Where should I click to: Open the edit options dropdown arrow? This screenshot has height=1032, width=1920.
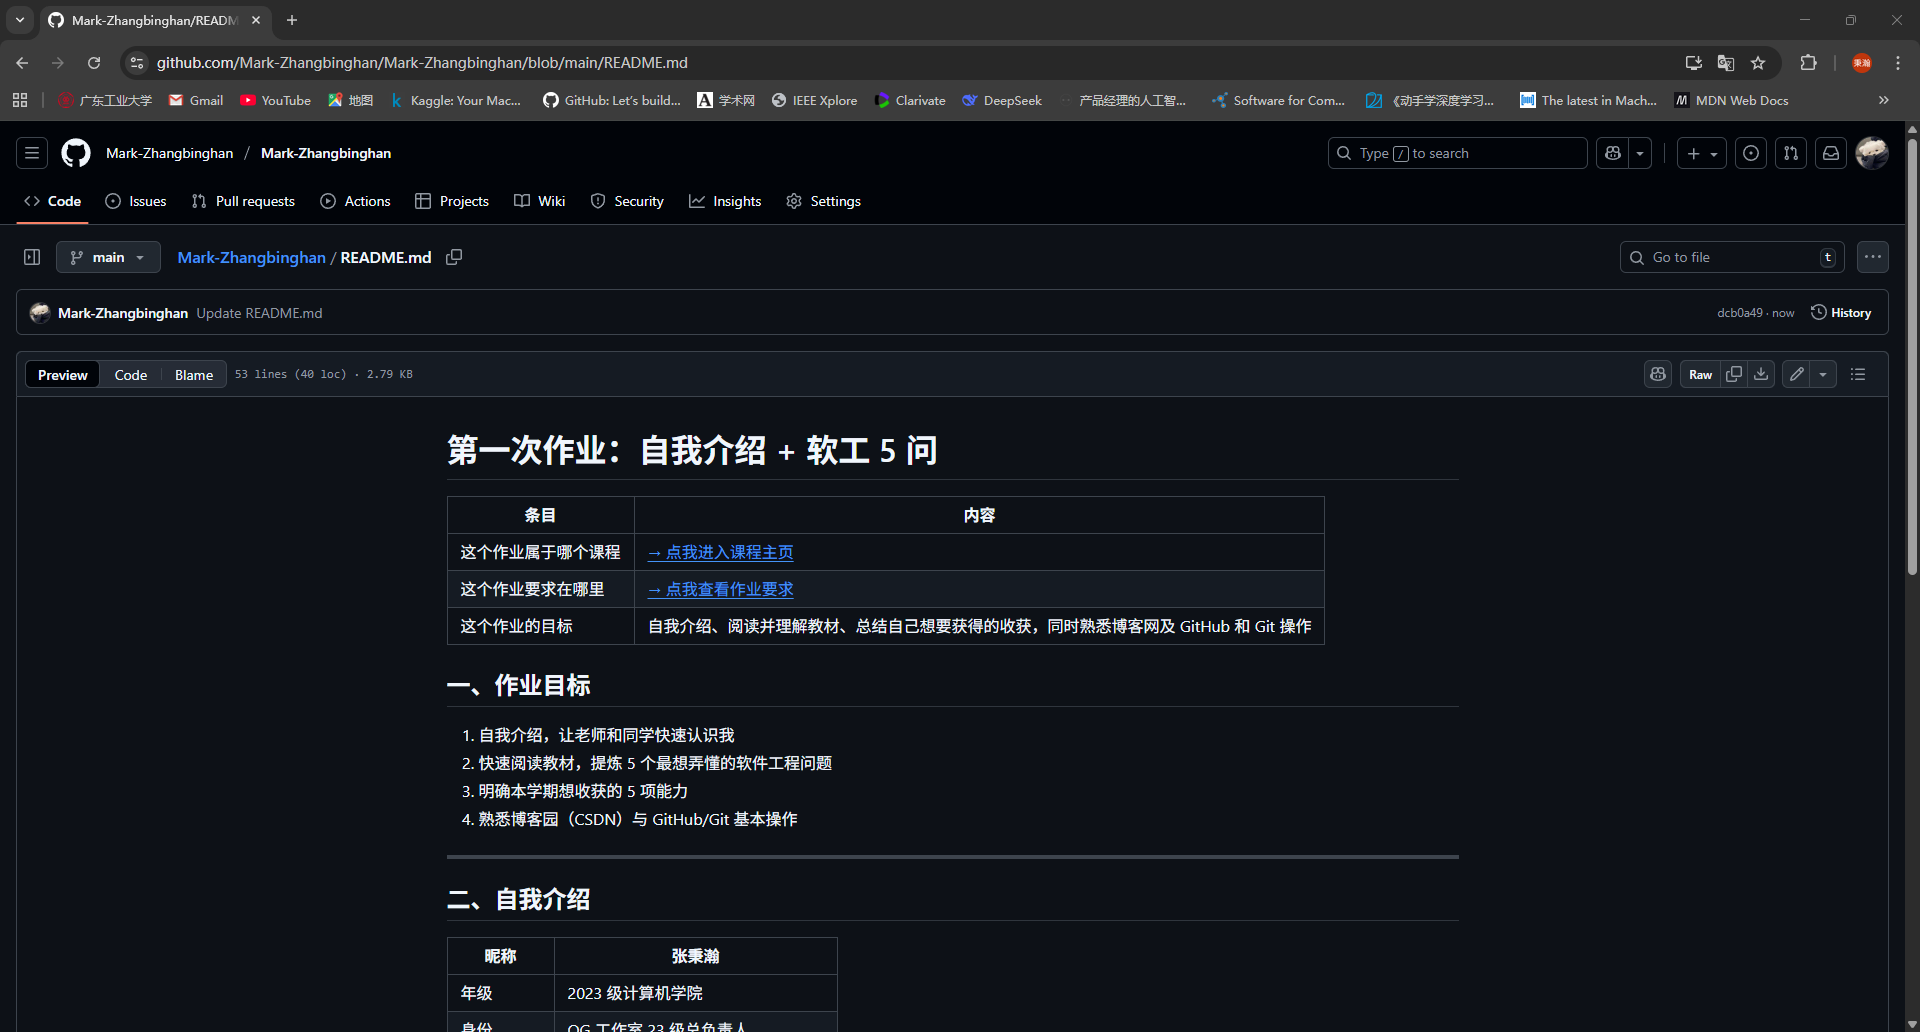point(1824,374)
